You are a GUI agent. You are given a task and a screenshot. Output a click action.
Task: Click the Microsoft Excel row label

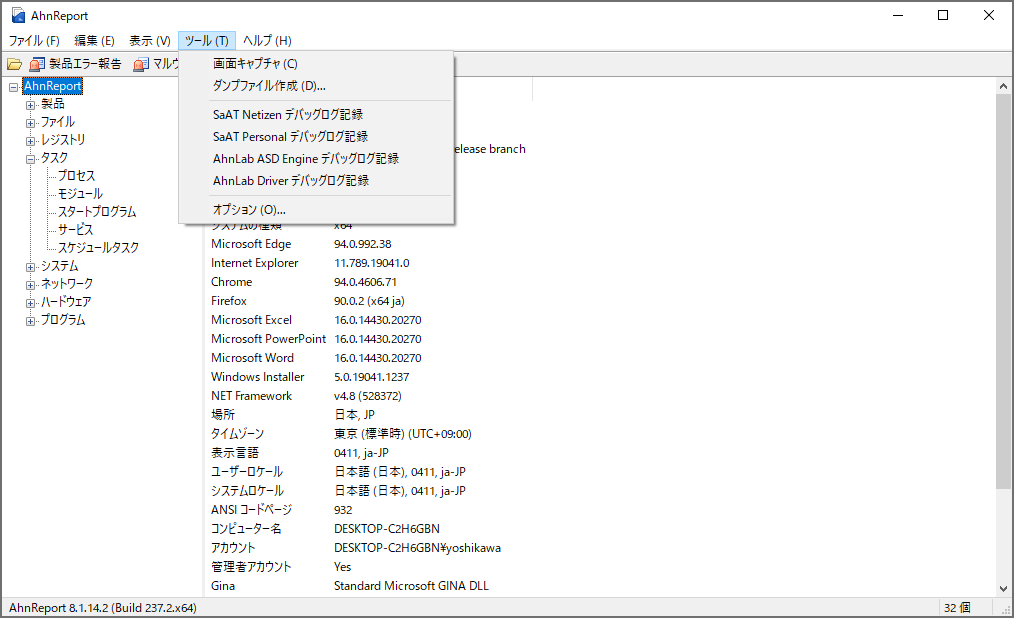252,320
